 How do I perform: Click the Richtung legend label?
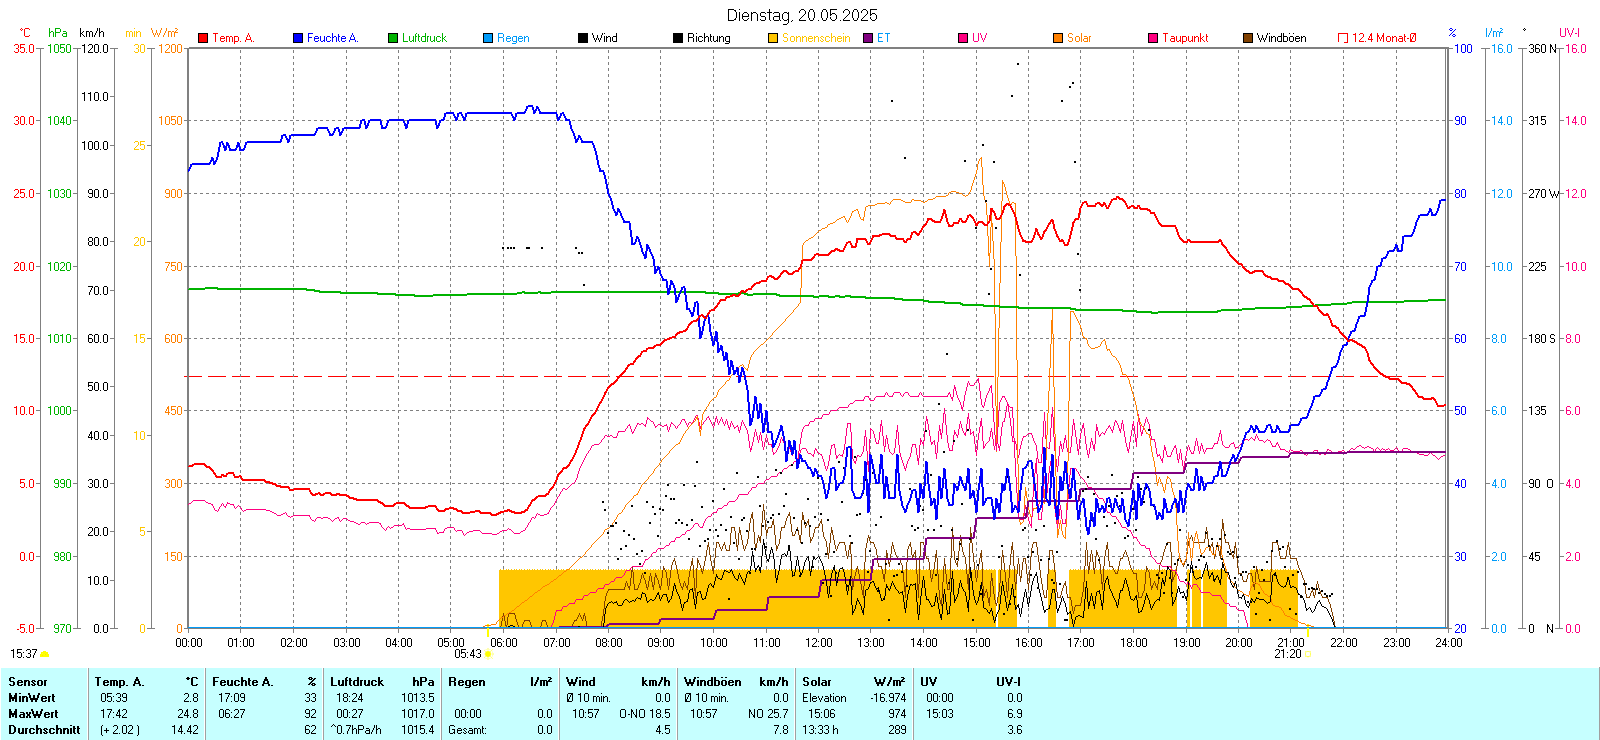pyautogui.click(x=708, y=38)
